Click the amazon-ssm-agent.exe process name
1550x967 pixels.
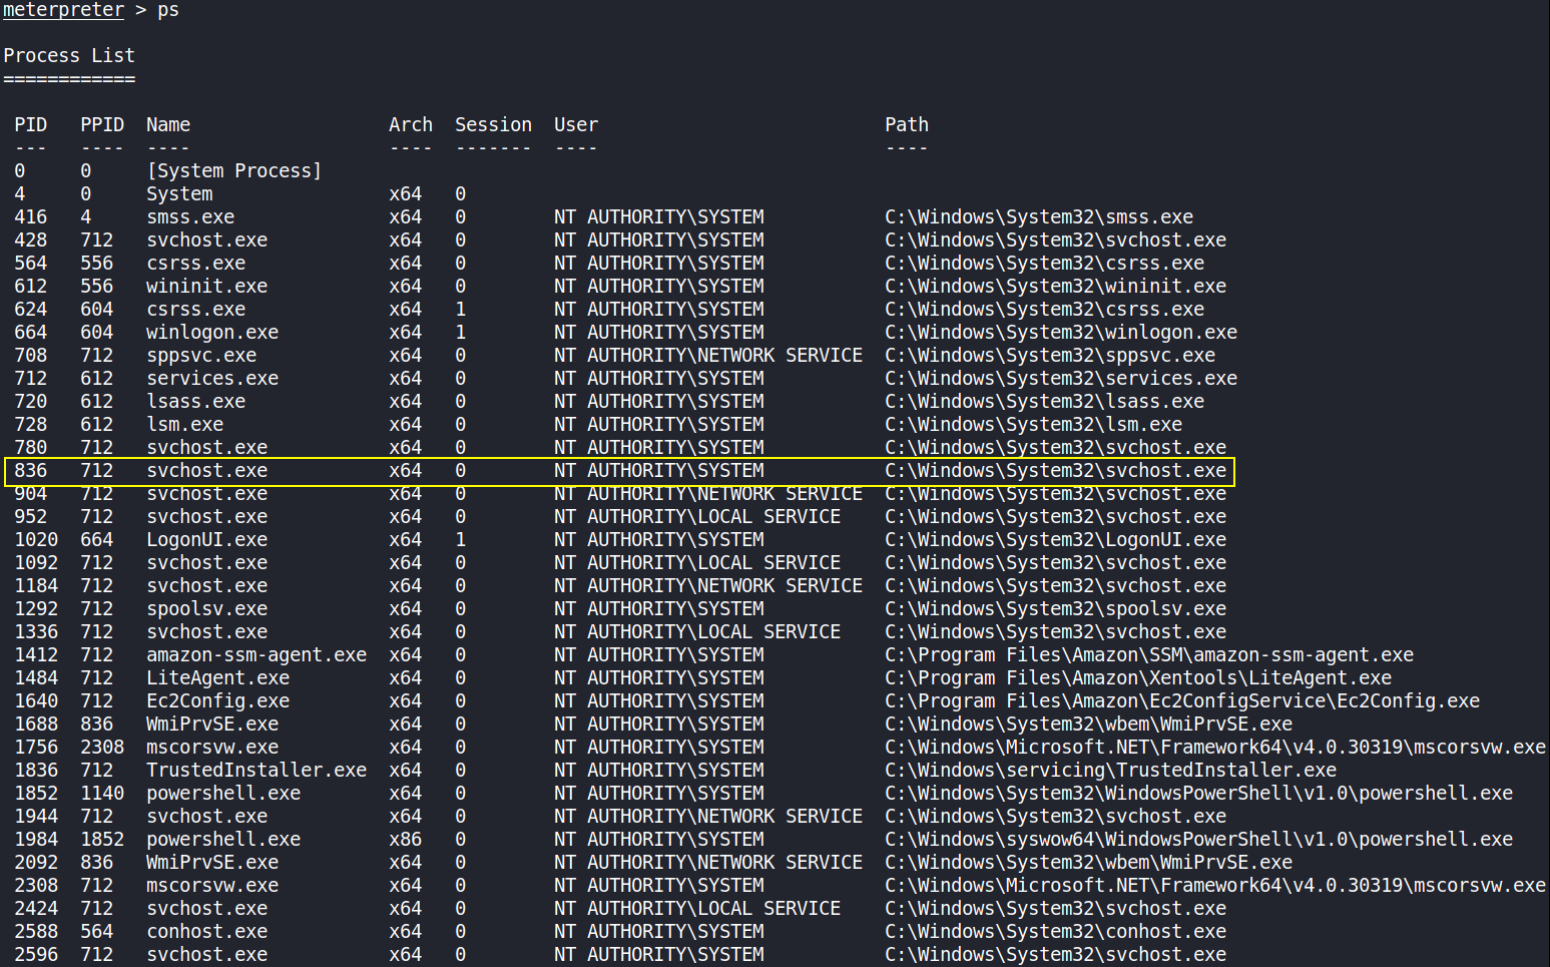tap(256, 655)
